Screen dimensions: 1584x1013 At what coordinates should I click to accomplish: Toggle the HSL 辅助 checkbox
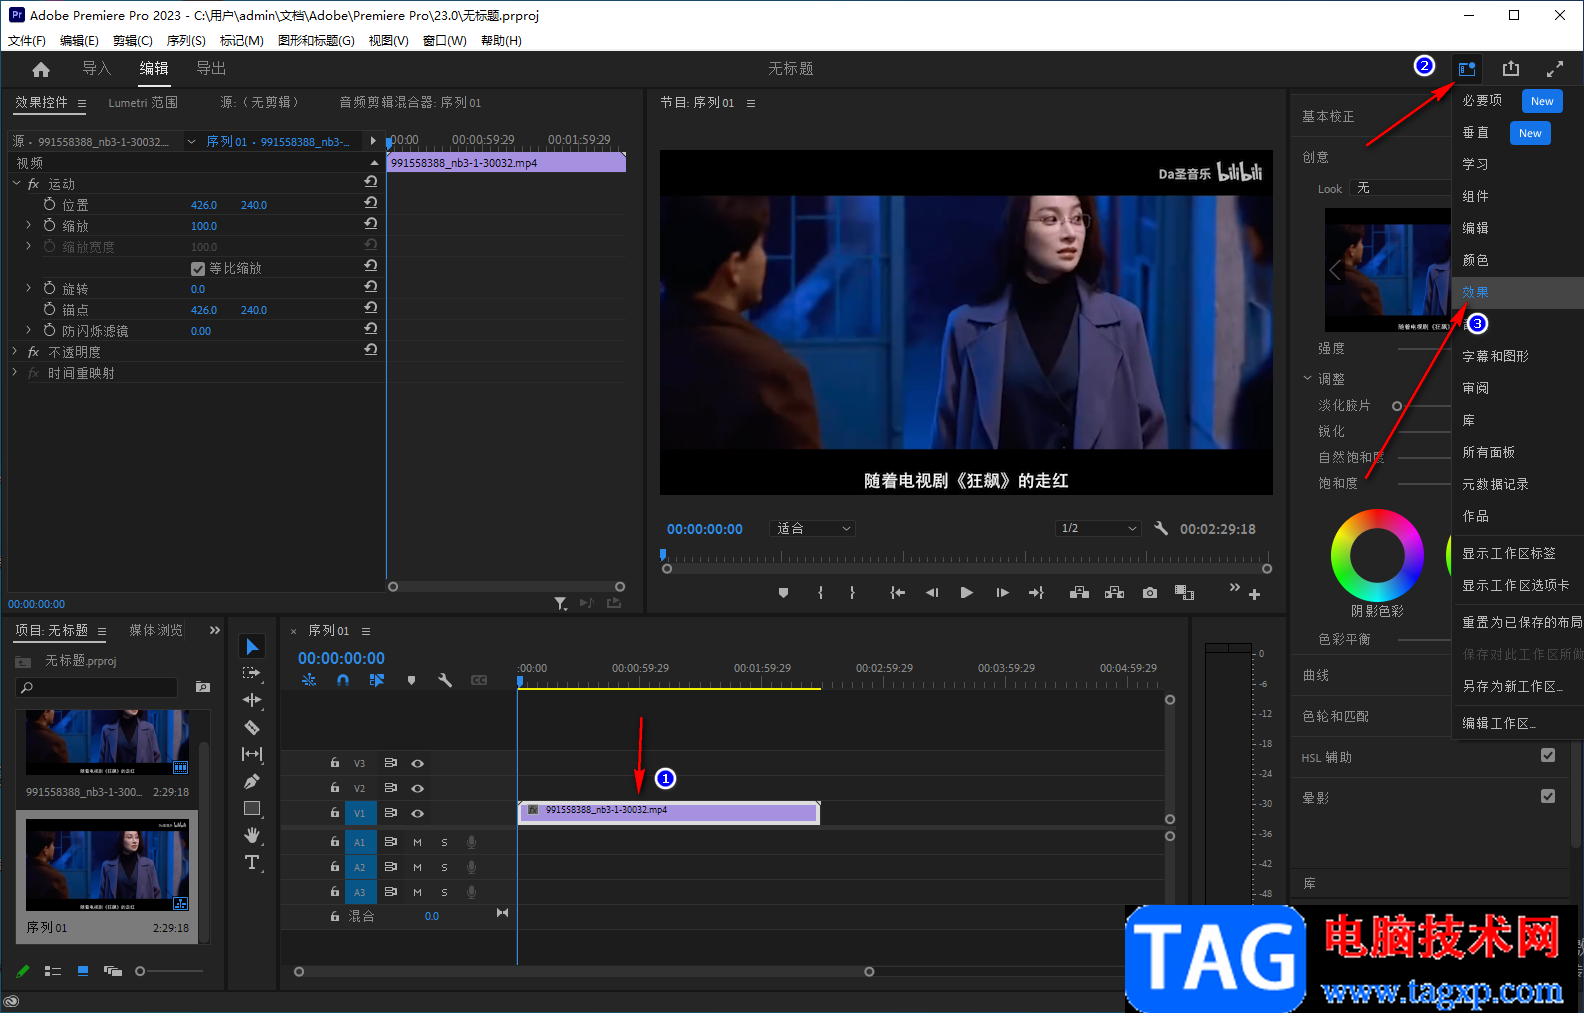[1548, 756]
